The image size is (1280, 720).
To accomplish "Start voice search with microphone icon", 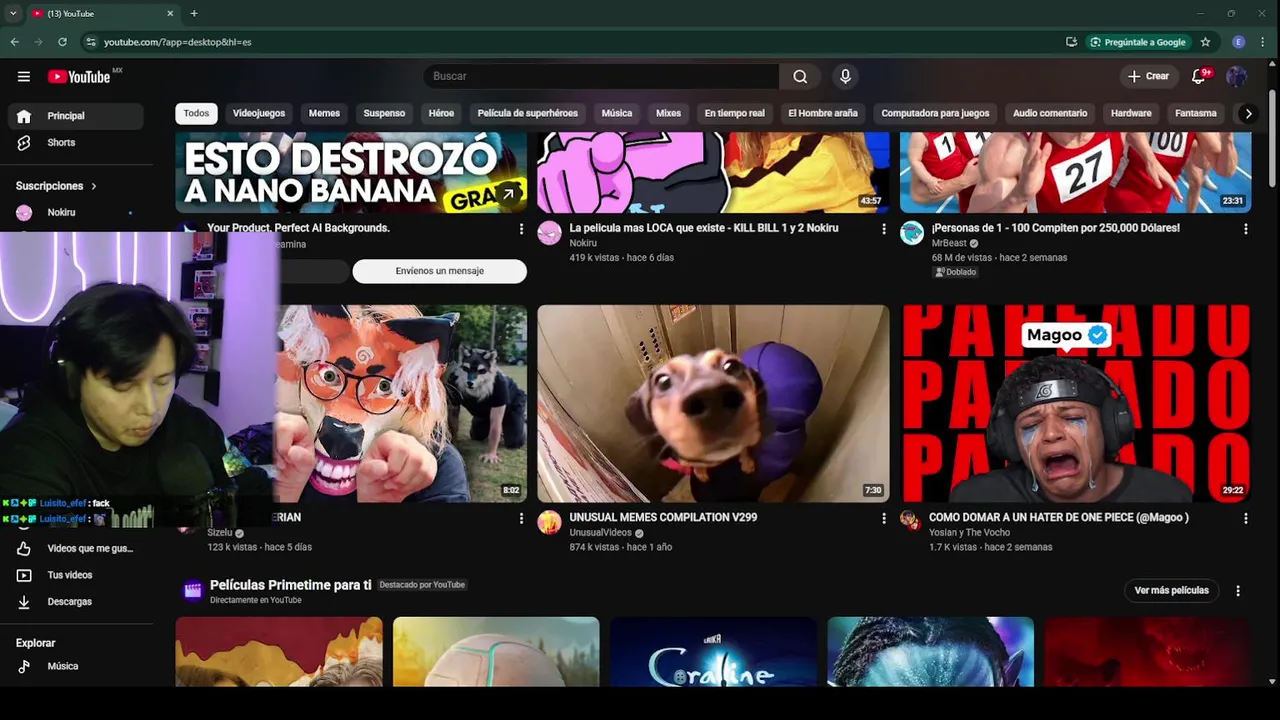I will [x=845, y=76].
